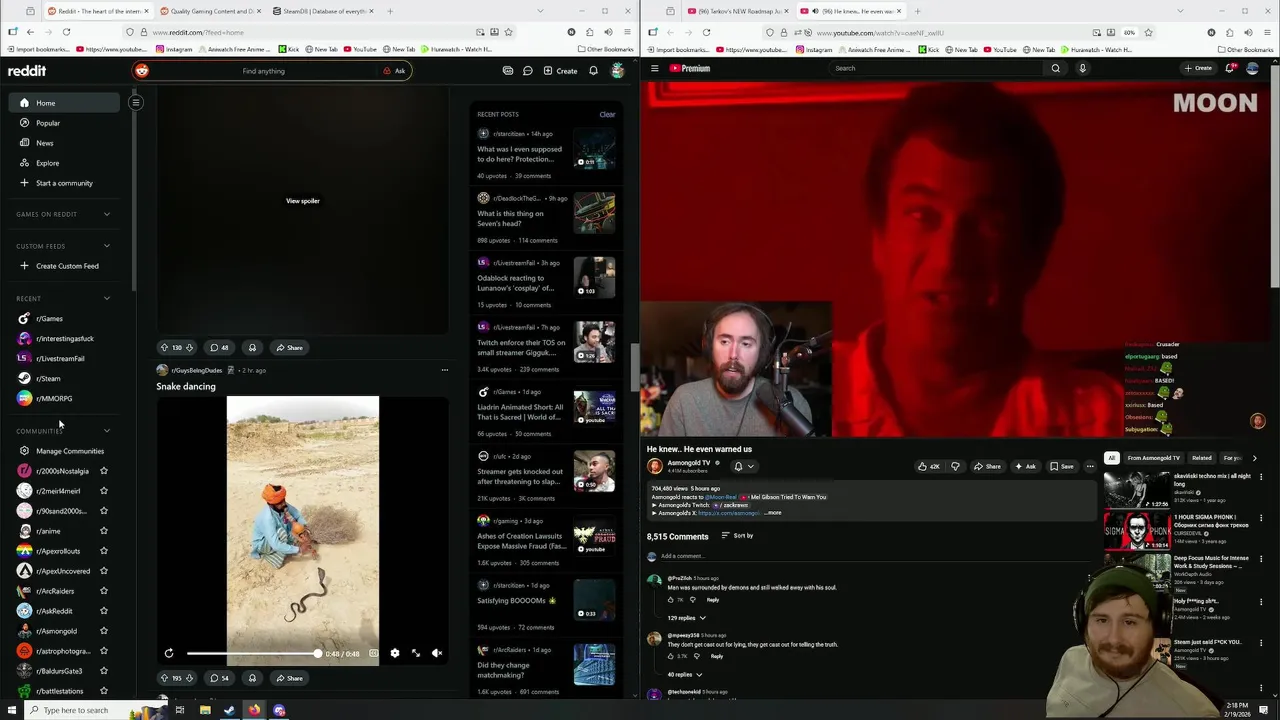
Task: Open Sort by comments dropdown
Action: (x=737, y=536)
